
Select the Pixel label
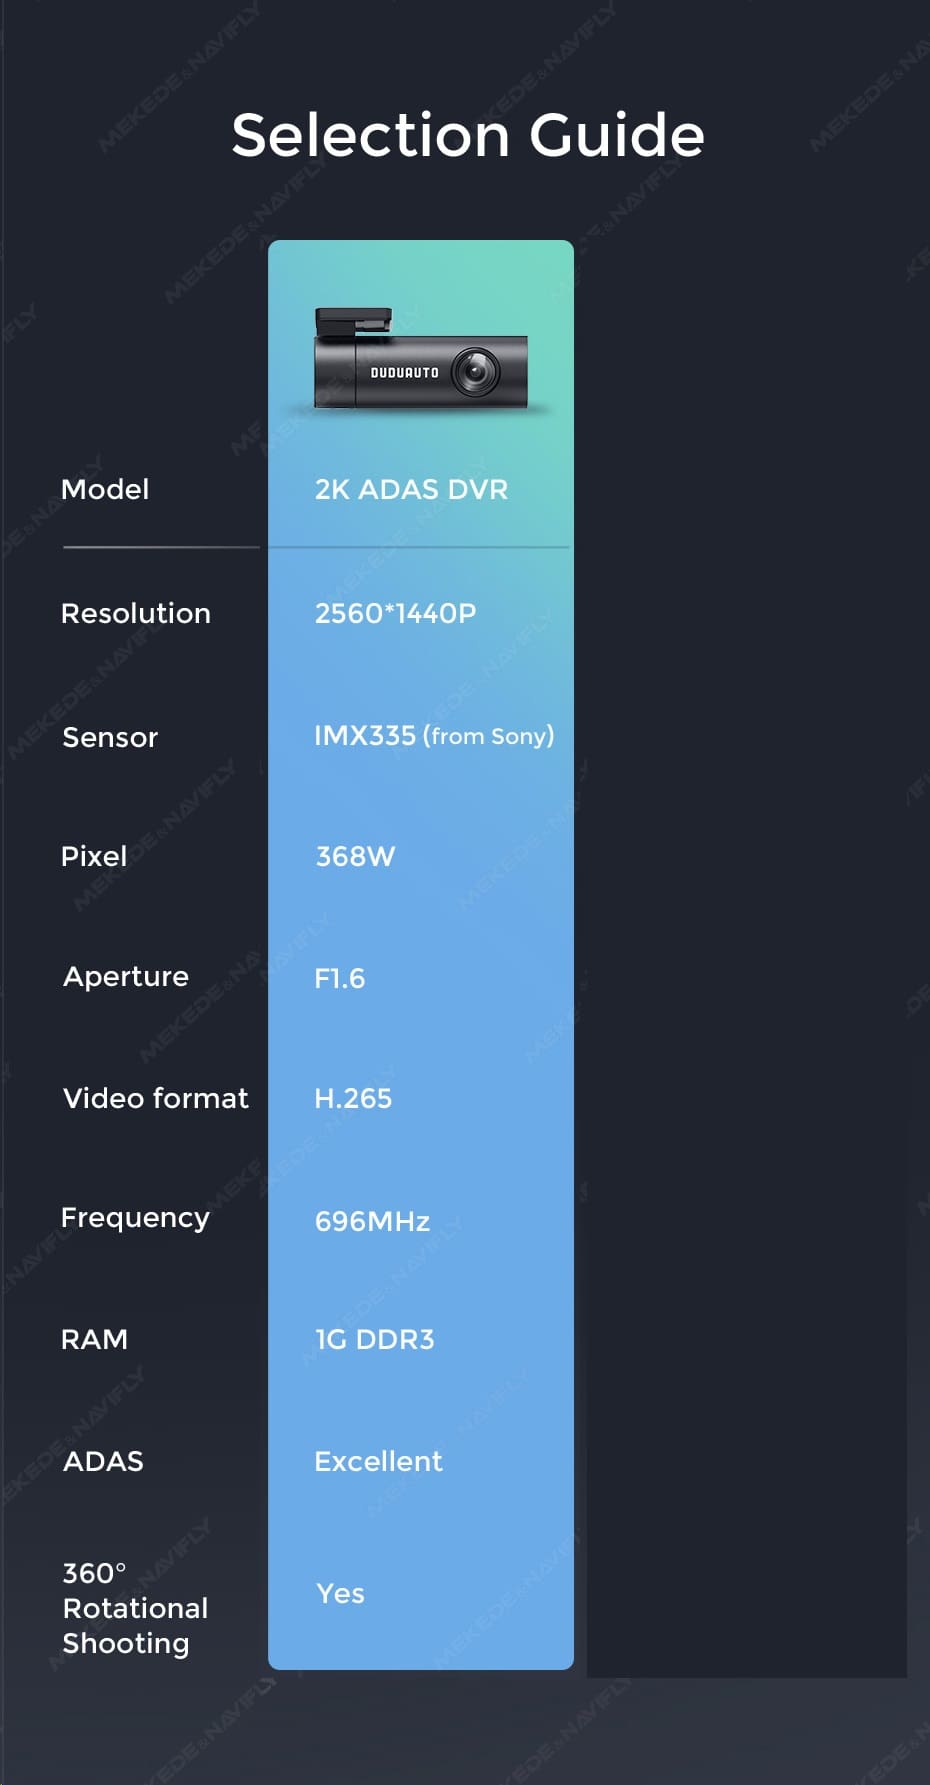(x=94, y=856)
